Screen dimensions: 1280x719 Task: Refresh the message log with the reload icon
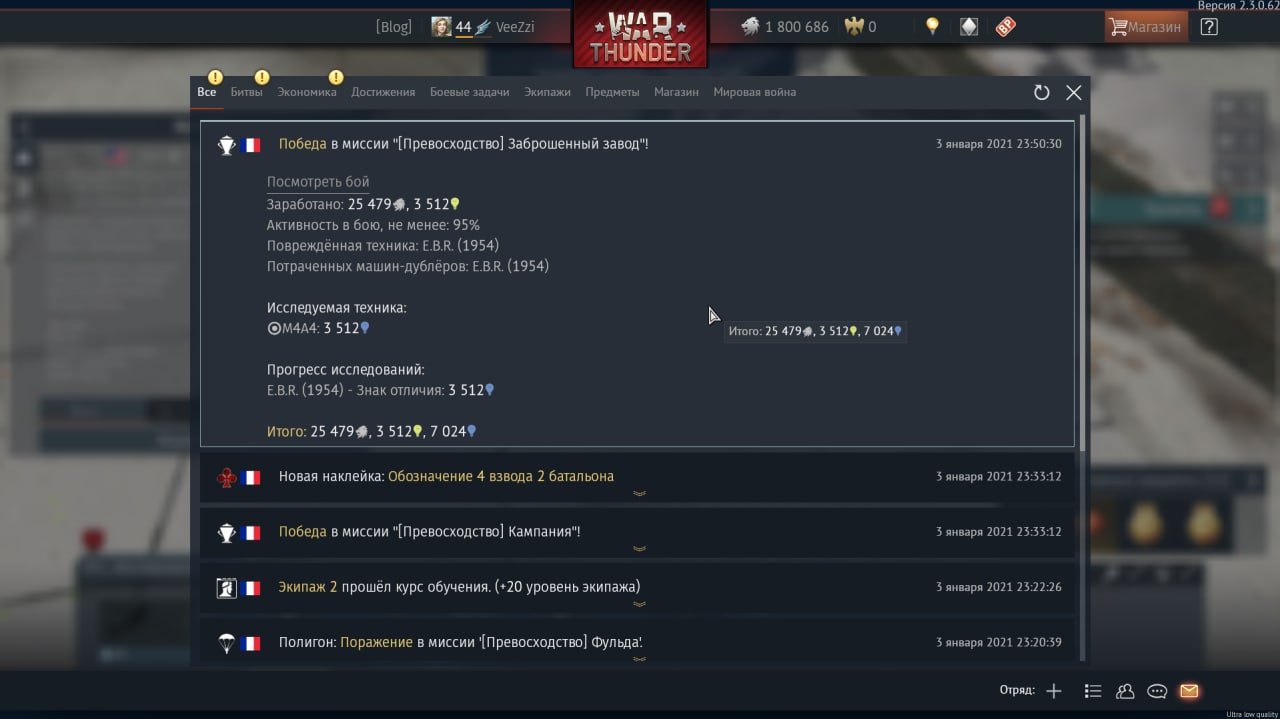point(1041,92)
